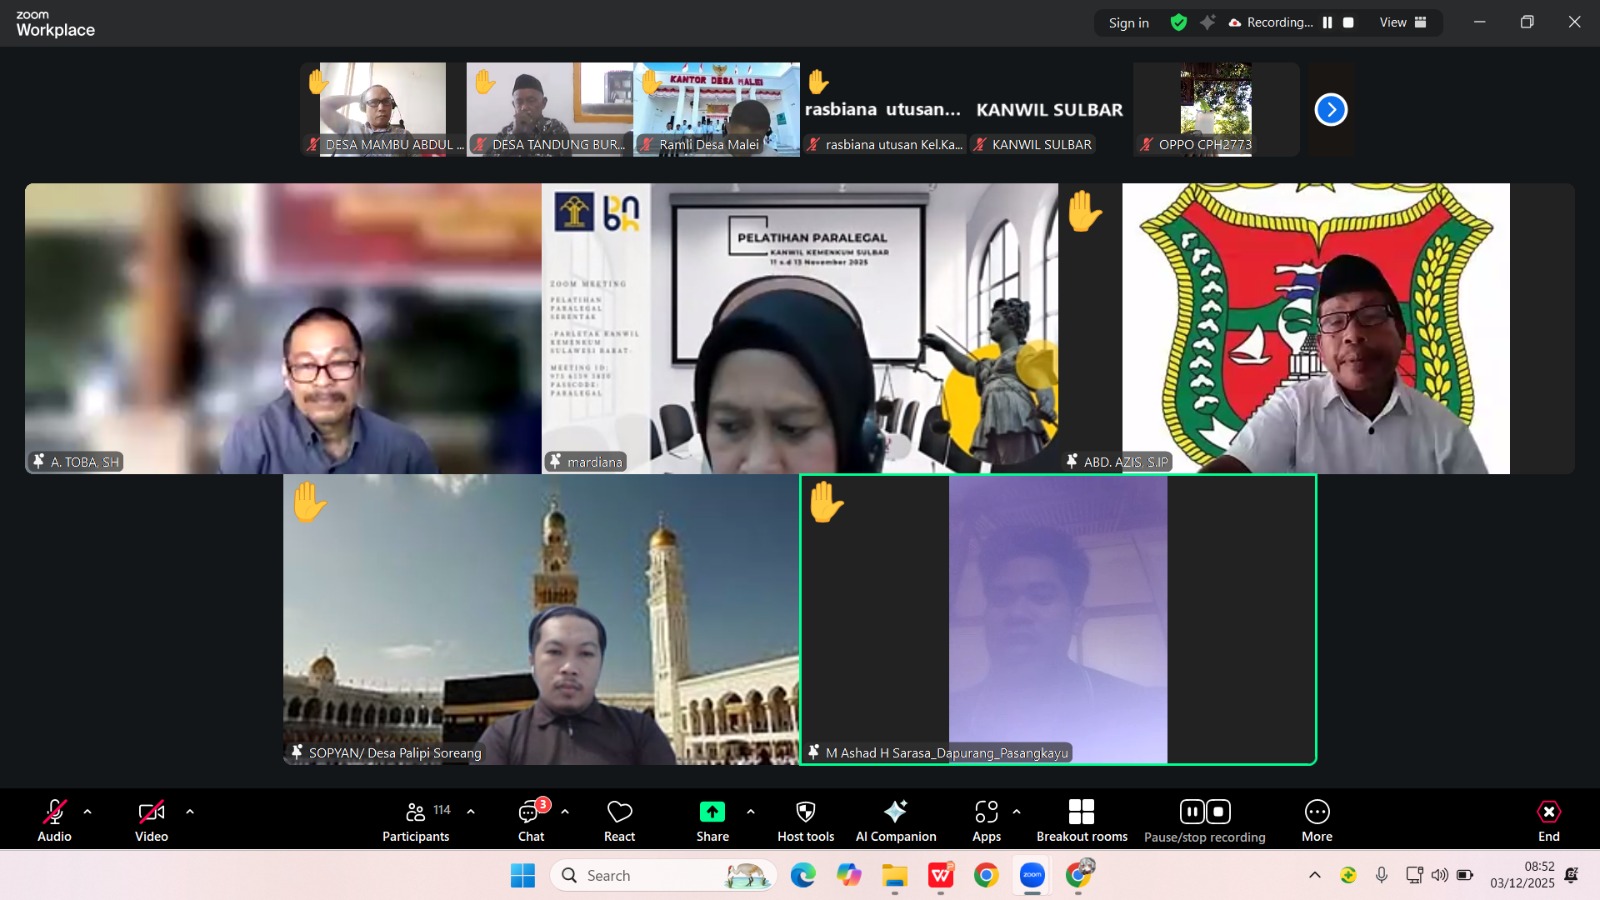Expand audio settings arrow next to Audio
This screenshot has height=900, width=1600.
tap(88, 812)
